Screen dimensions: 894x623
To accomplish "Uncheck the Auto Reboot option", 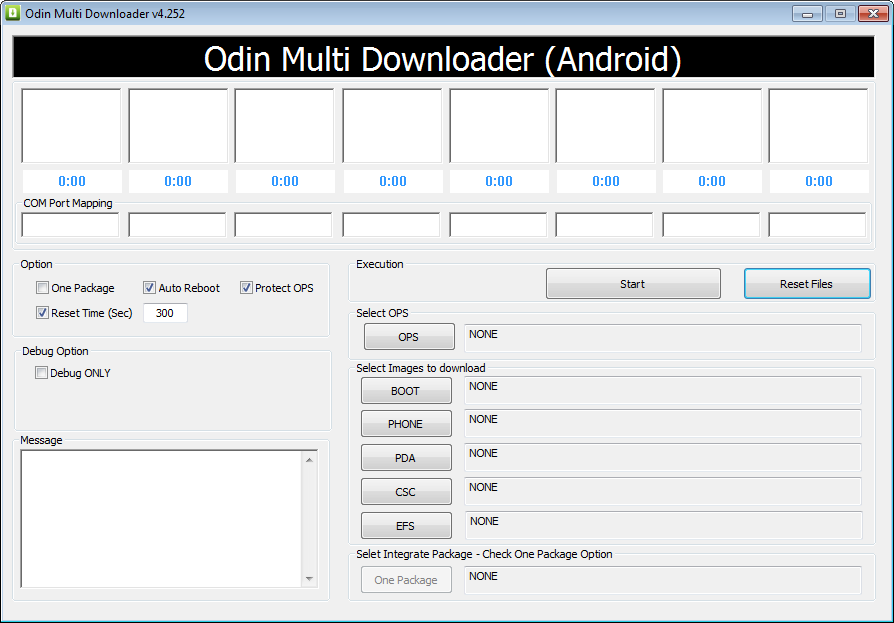I will 150,288.
